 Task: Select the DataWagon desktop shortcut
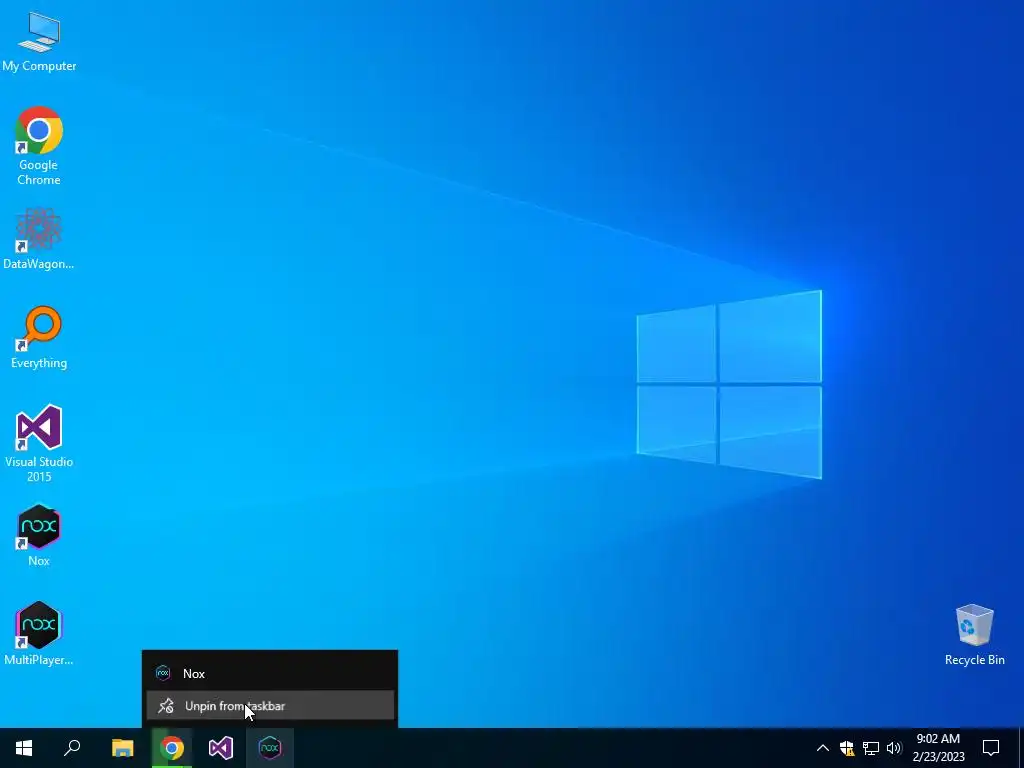(x=39, y=239)
